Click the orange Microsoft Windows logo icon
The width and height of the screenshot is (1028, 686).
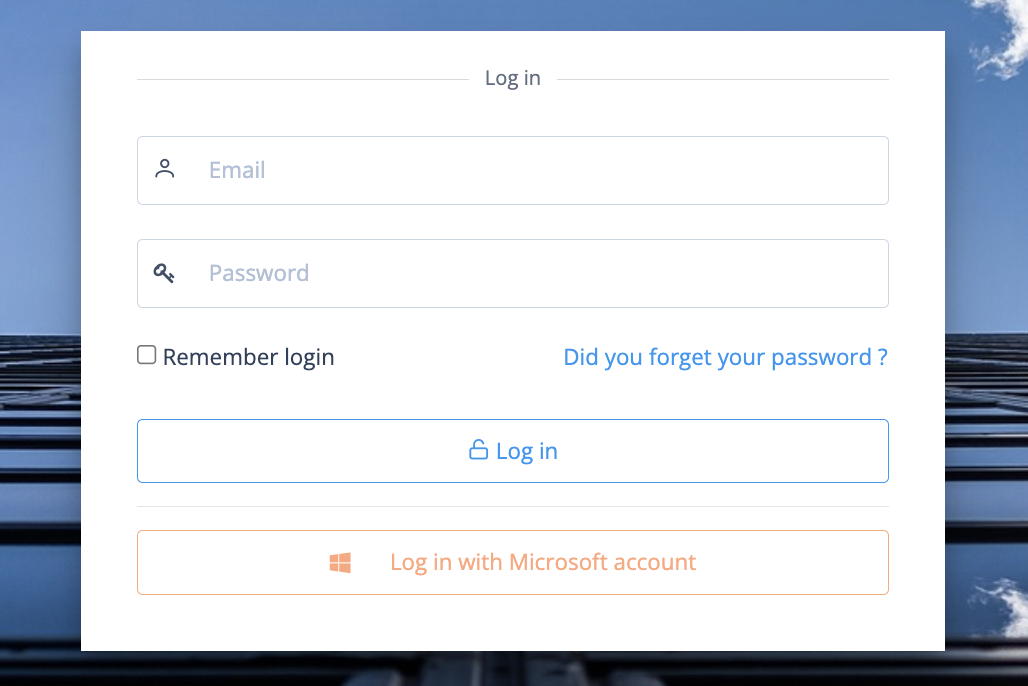click(x=340, y=563)
